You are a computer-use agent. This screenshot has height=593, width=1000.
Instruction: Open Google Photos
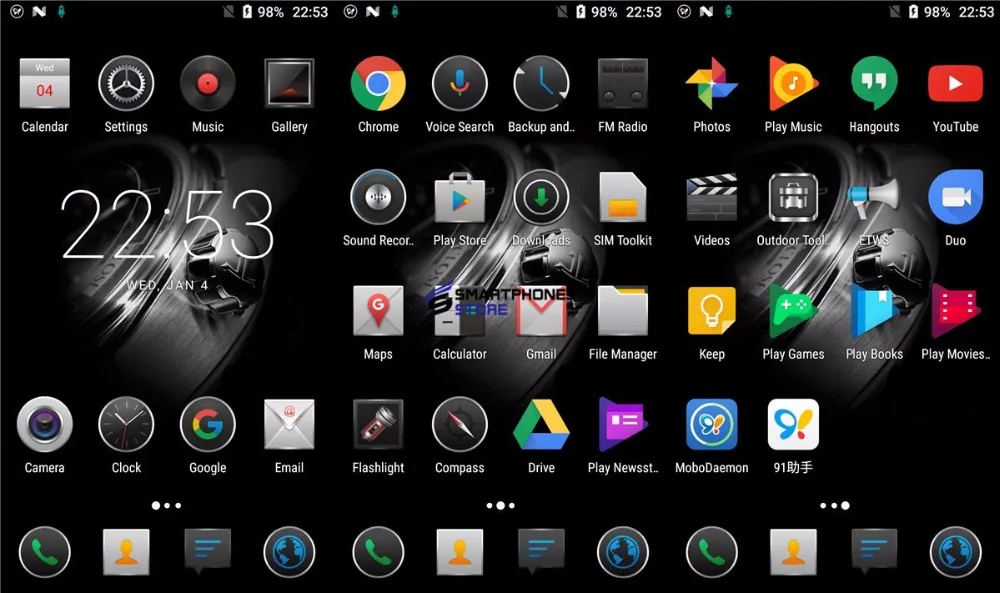pos(712,84)
